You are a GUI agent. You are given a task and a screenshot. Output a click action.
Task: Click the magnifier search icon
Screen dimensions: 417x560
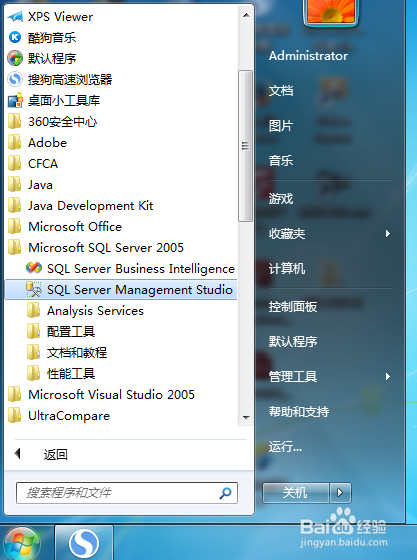[x=225, y=493]
